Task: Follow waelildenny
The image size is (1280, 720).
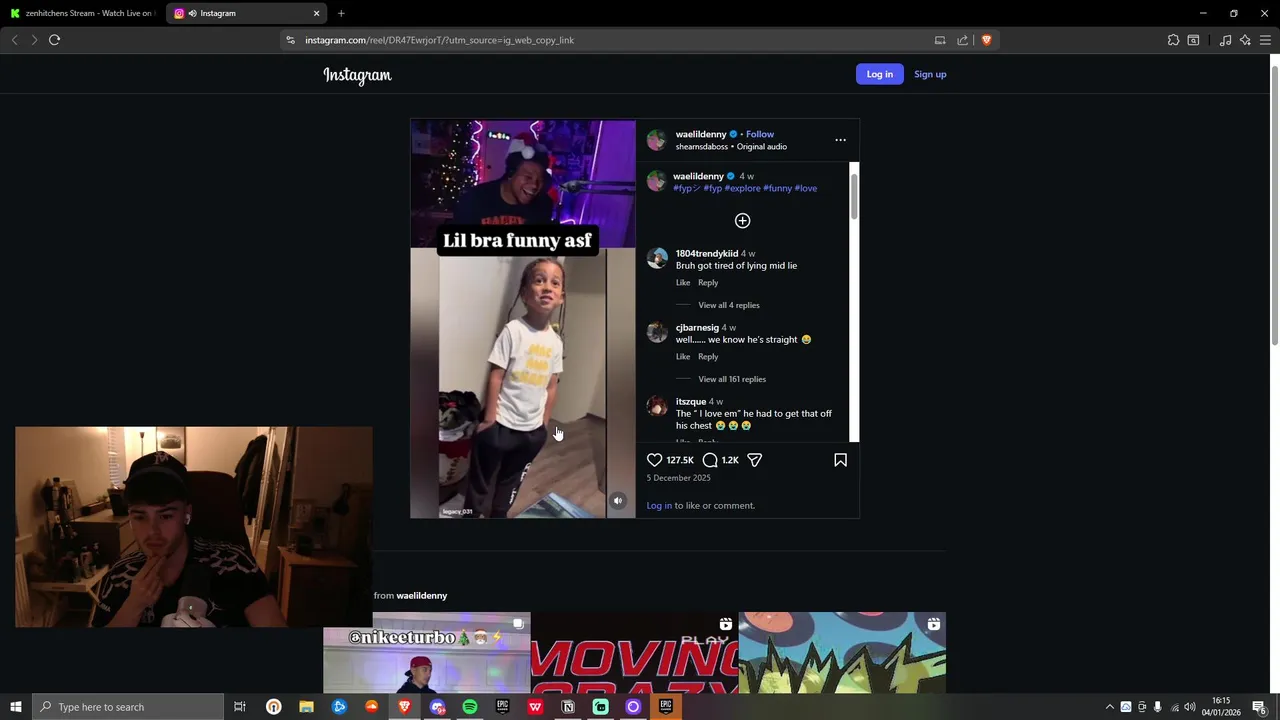Action: click(760, 134)
